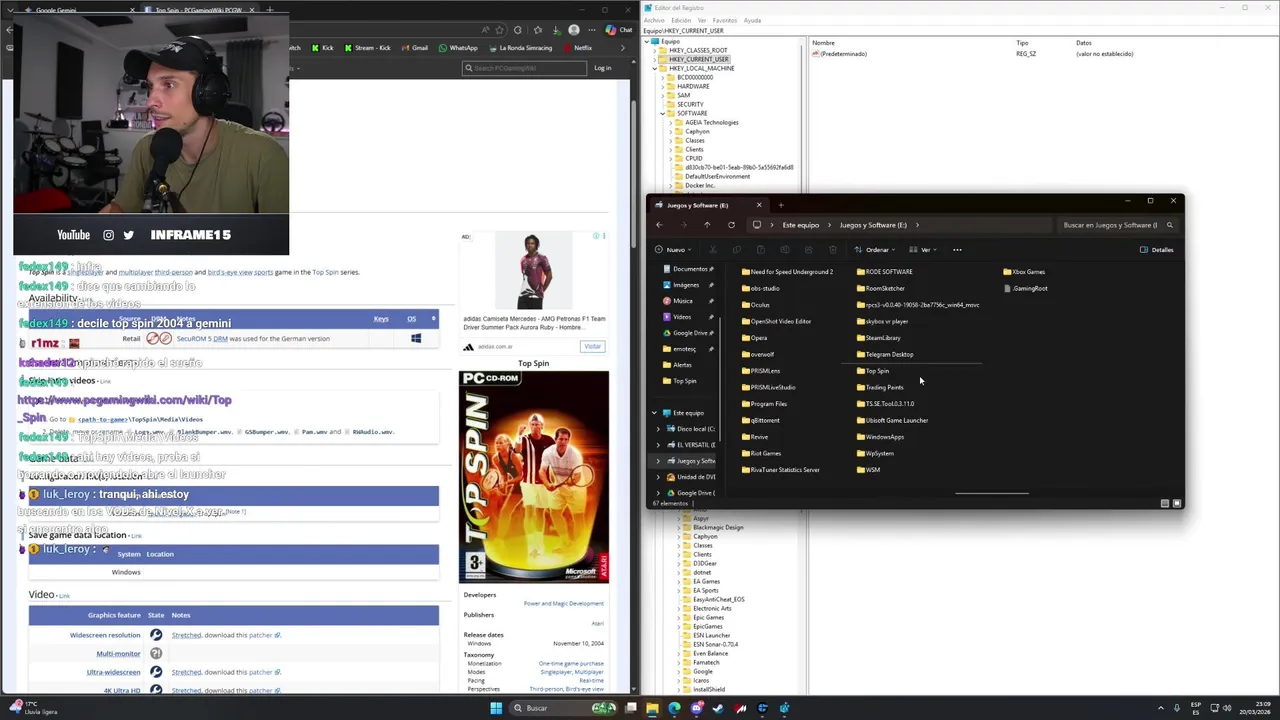Collapse Este equipo in Explorer sidebar
This screenshot has width=1280, height=720.
click(x=655, y=413)
